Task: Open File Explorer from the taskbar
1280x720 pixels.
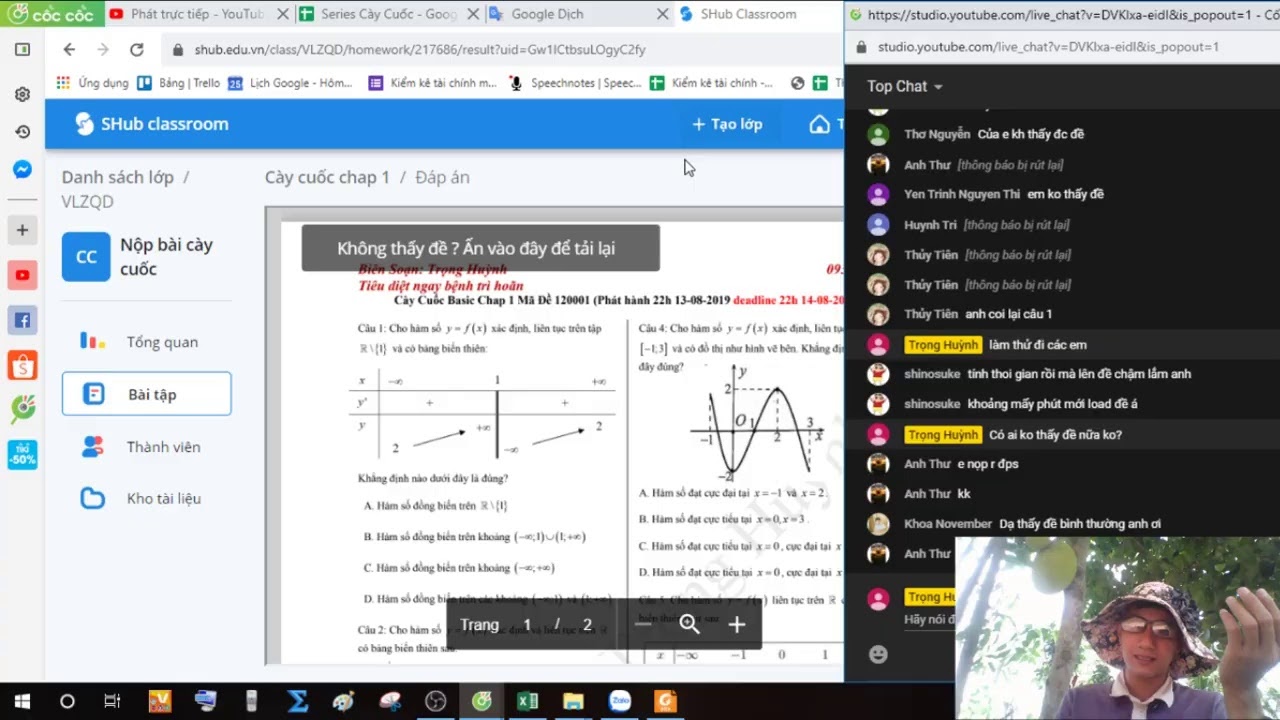Action: [573, 701]
